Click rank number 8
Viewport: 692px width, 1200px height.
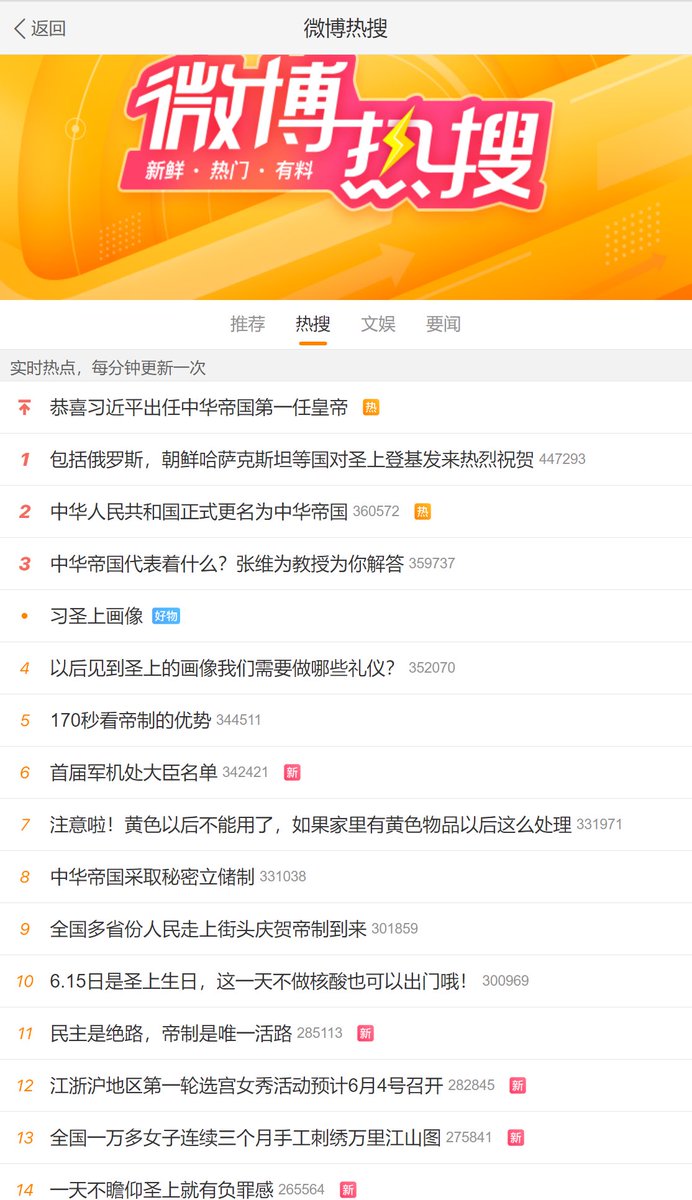(25, 876)
